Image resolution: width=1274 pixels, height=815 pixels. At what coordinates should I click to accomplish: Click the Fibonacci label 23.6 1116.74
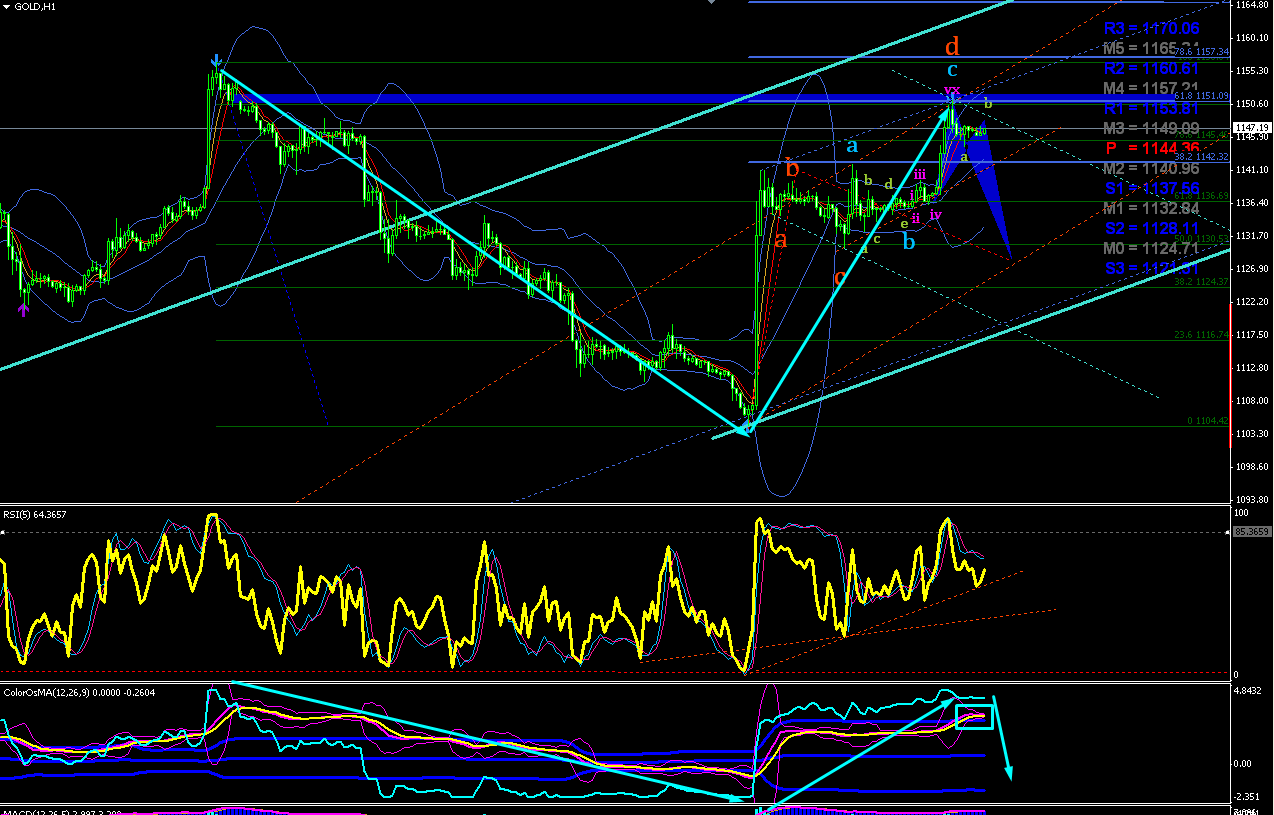pyautogui.click(x=1202, y=335)
